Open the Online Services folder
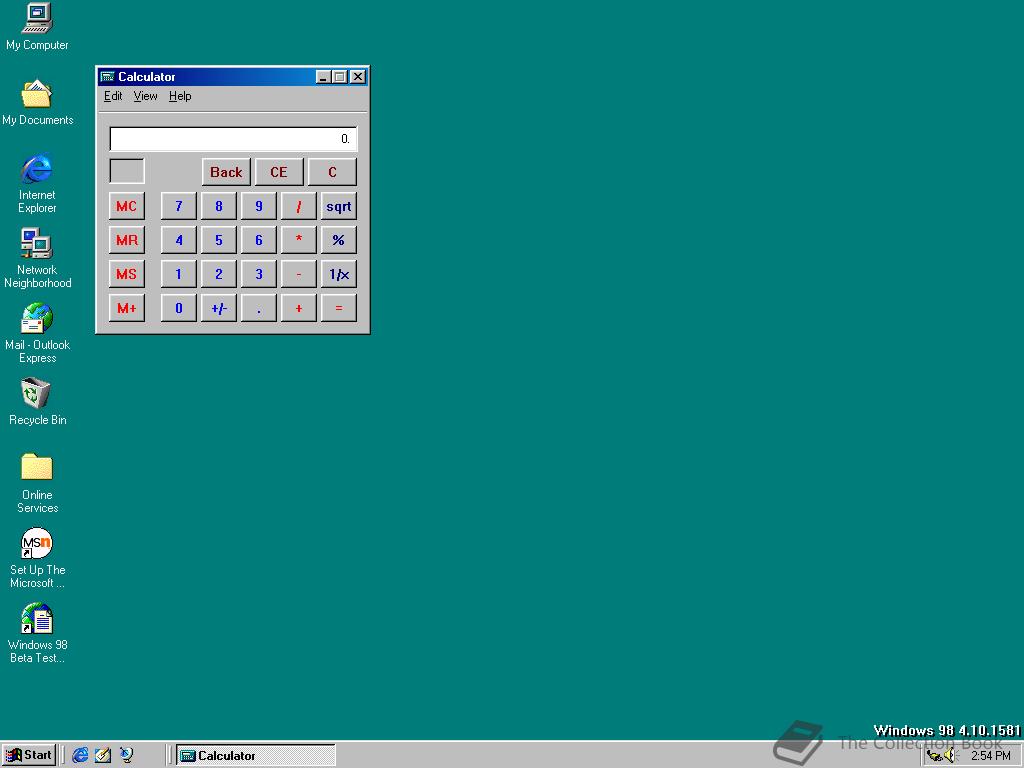 [x=37, y=483]
